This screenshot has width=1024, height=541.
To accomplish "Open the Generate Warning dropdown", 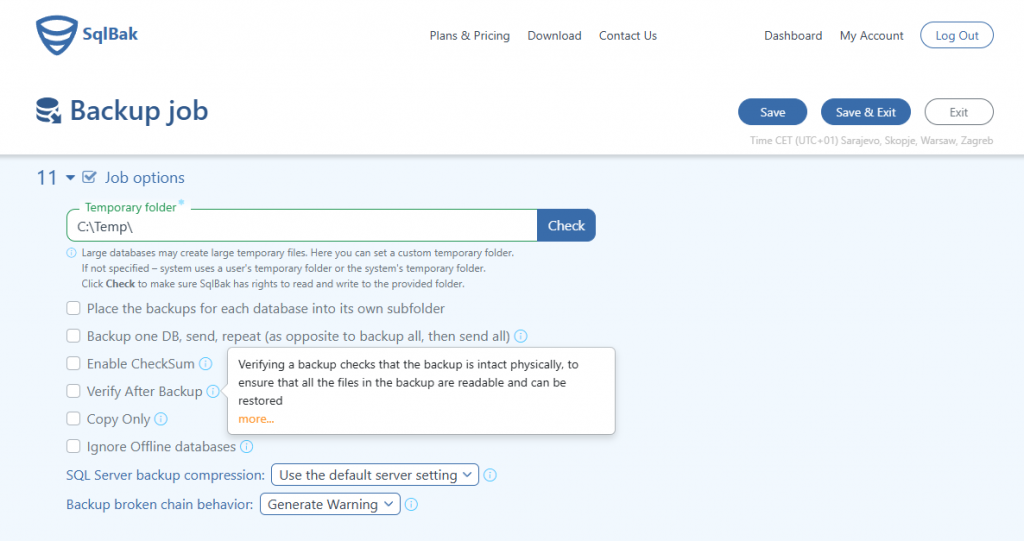I will coord(330,504).
